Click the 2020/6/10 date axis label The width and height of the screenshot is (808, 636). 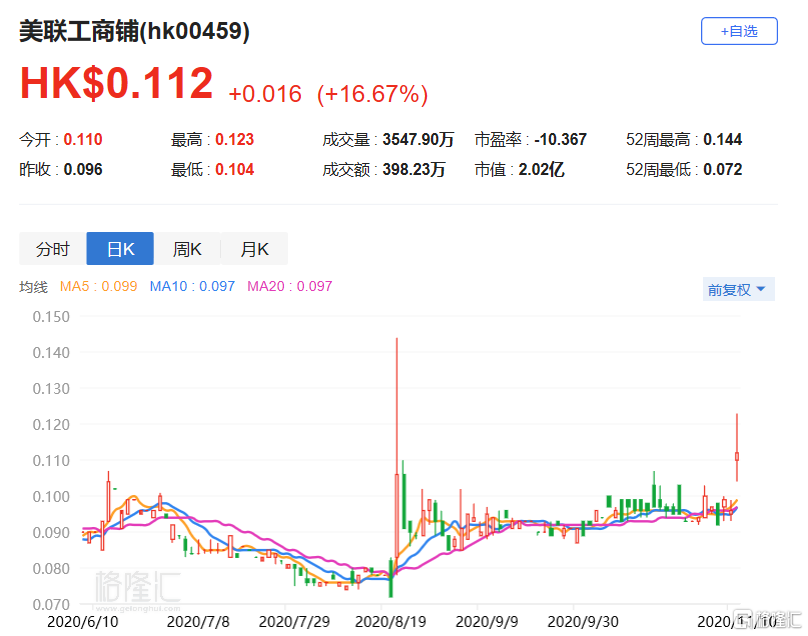84,620
